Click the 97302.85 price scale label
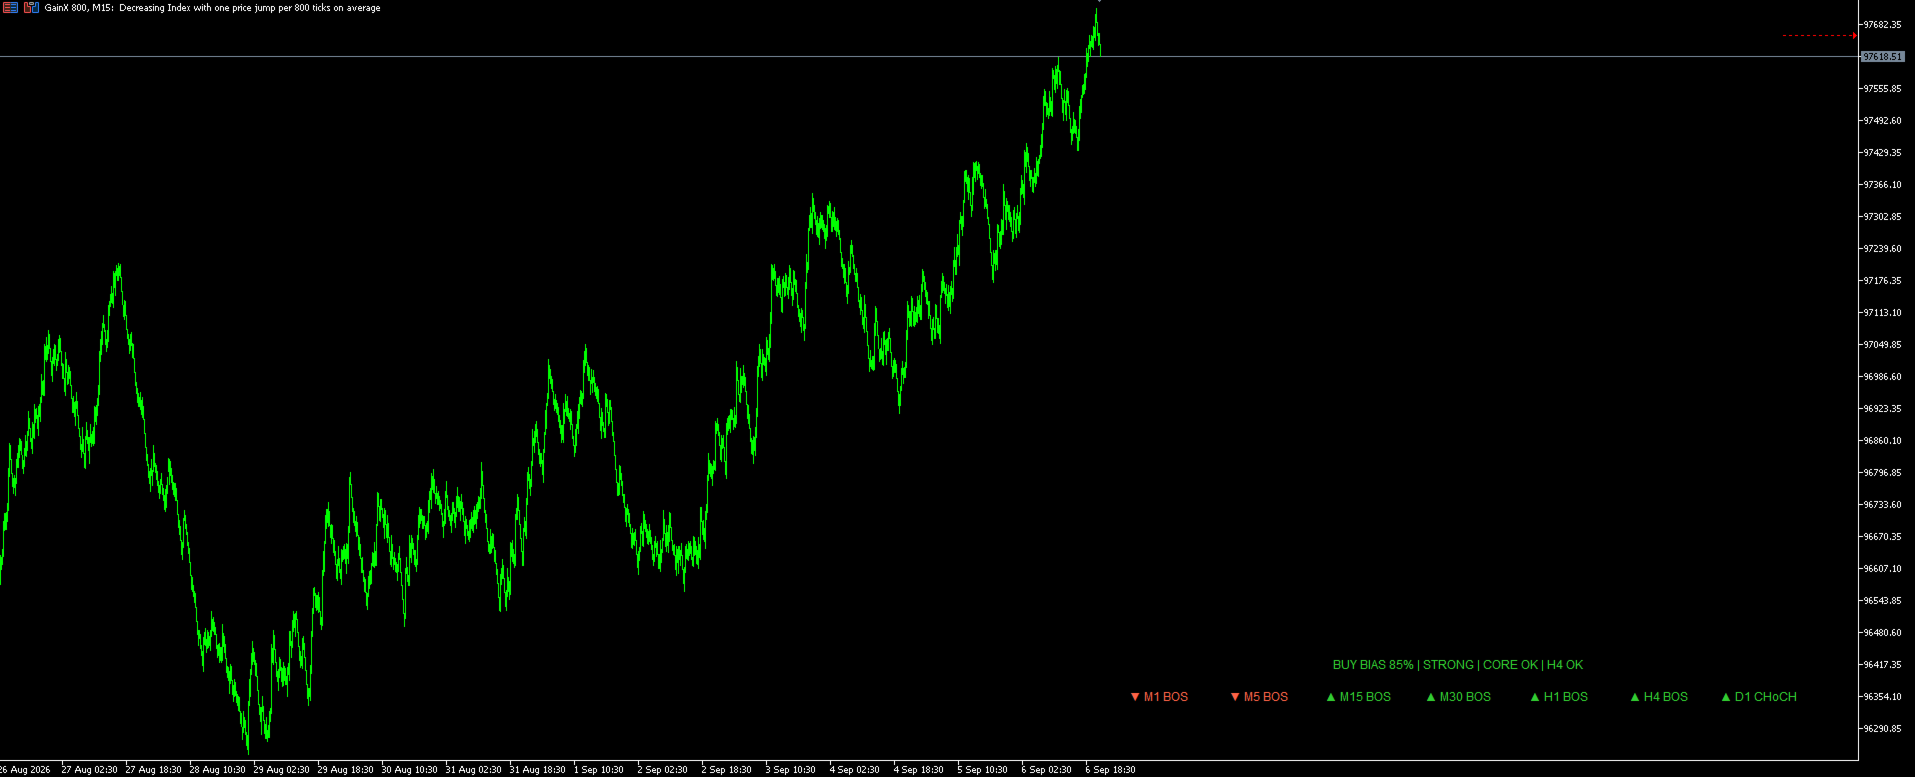The height and width of the screenshot is (777, 1915). coord(1882,217)
